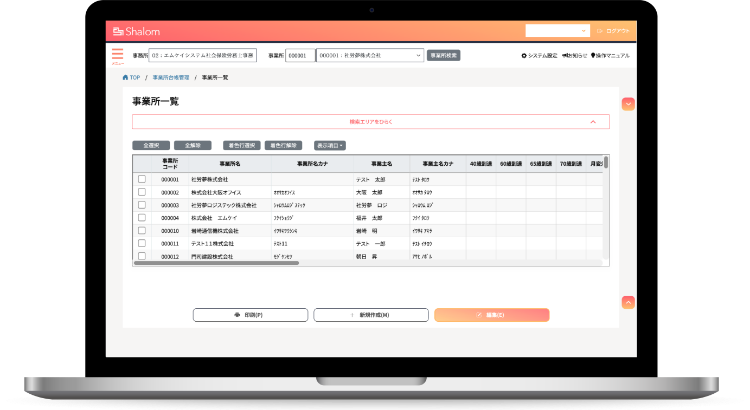Click the 全選択 button
The height and width of the screenshot is (410, 750).
(151, 145)
